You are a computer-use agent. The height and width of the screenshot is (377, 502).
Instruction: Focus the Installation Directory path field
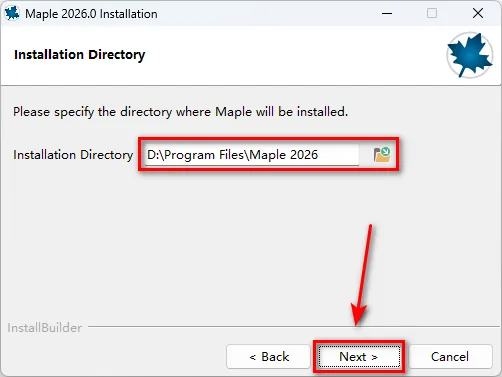(x=252, y=155)
